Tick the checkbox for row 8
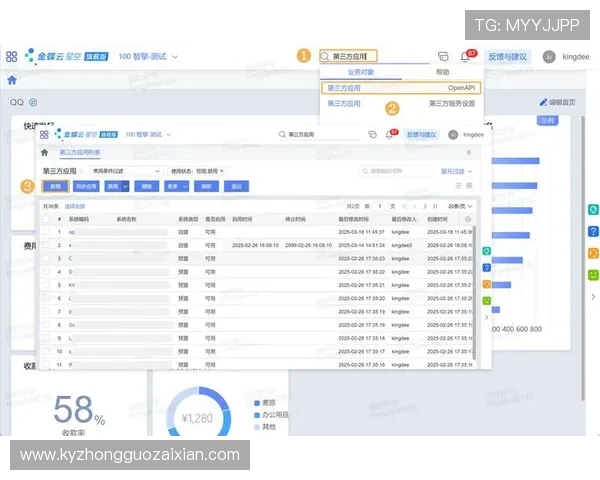Screen dimensions: 600x480 click(46, 325)
